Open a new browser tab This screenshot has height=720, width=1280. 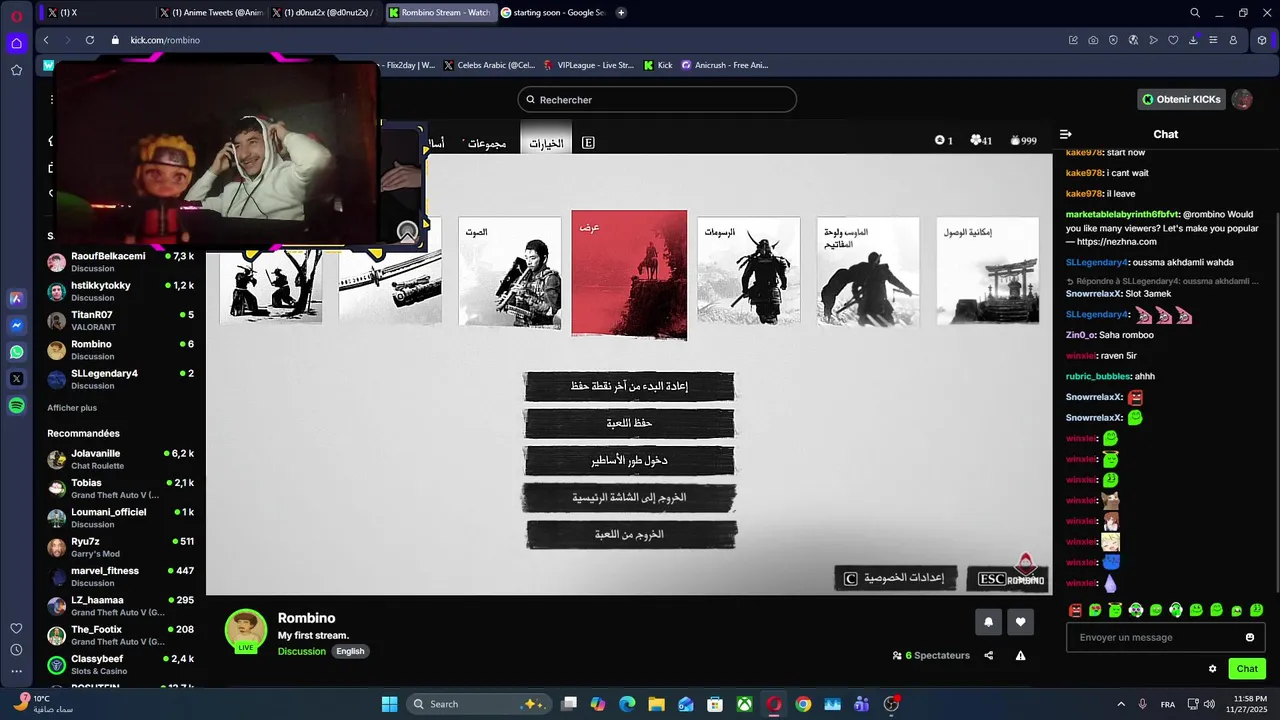tap(621, 13)
